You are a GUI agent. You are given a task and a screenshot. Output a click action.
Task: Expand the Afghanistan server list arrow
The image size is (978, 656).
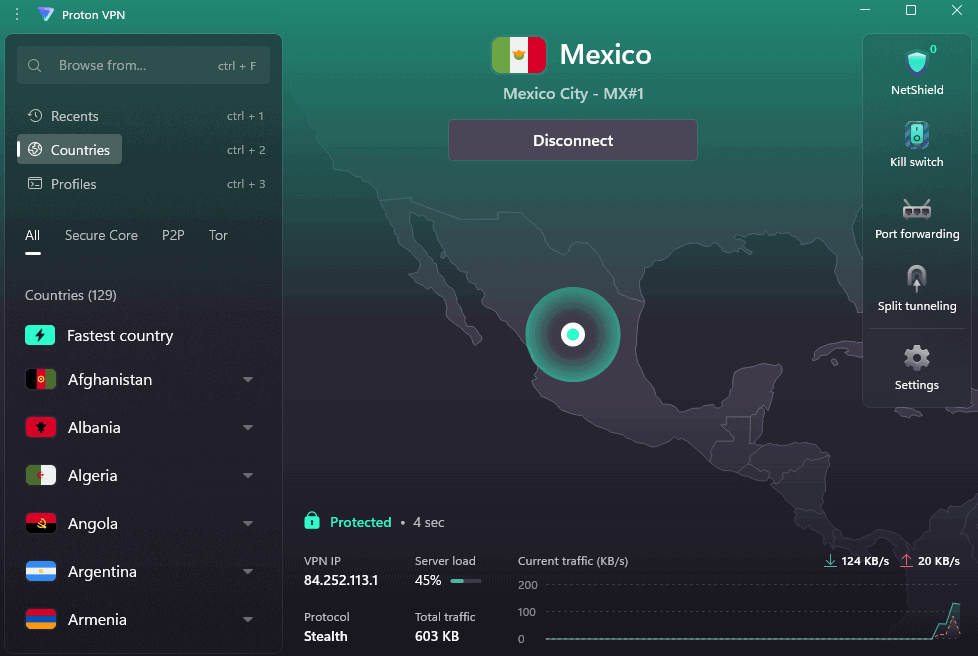248,380
